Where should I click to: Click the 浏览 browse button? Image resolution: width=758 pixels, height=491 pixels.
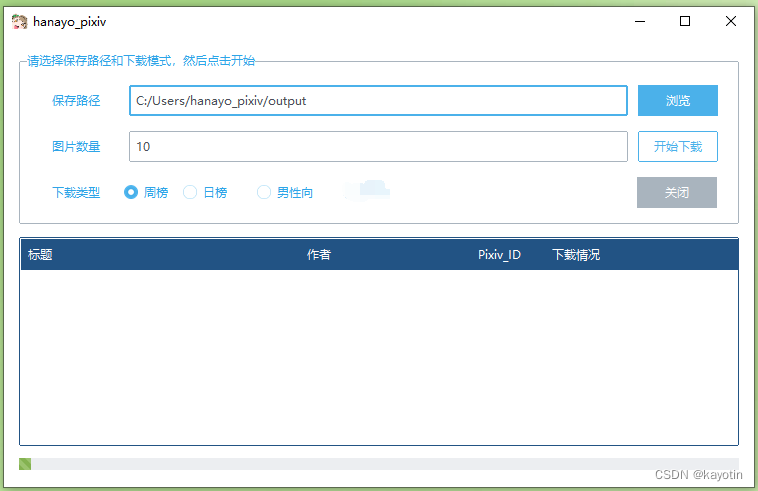click(x=678, y=101)
